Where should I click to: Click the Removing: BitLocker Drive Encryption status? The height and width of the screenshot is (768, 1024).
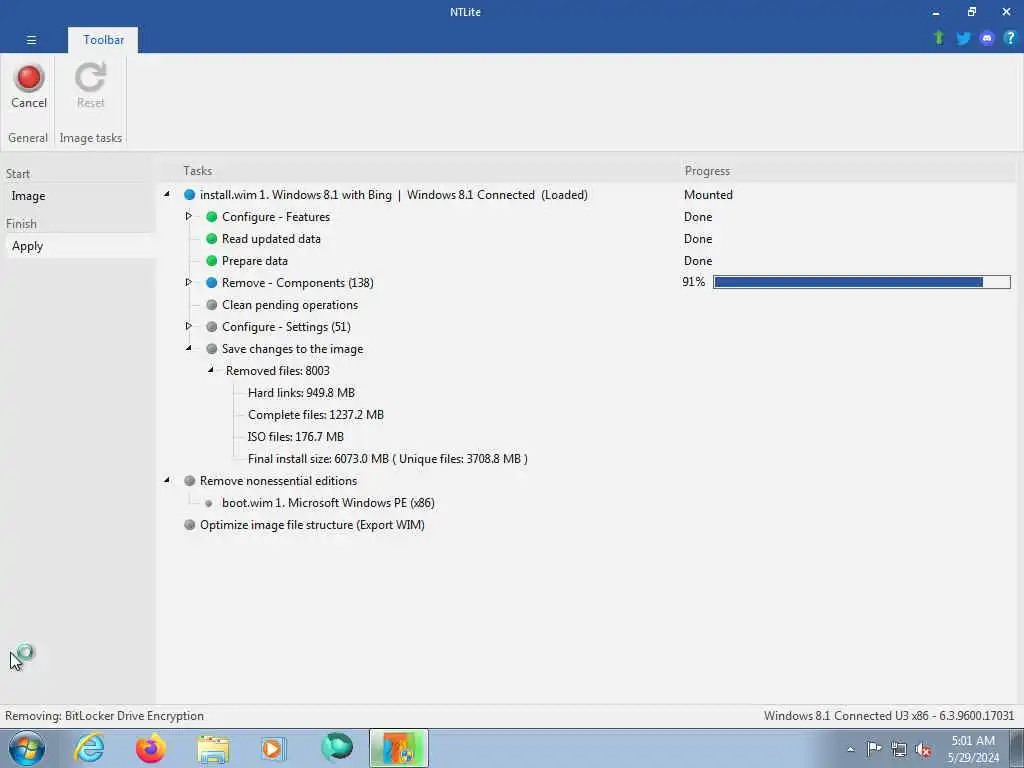click(104, 716)
